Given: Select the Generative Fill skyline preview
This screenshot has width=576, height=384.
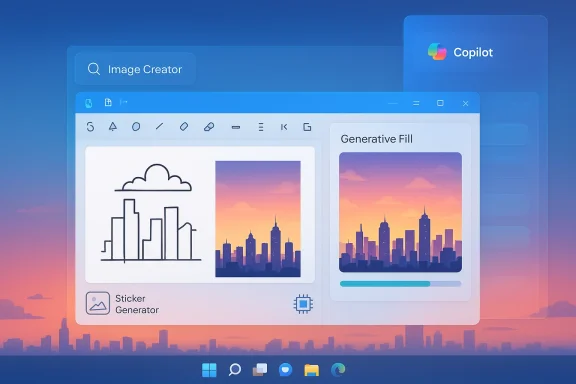Looking at the screenshot, I should (400, 212).
